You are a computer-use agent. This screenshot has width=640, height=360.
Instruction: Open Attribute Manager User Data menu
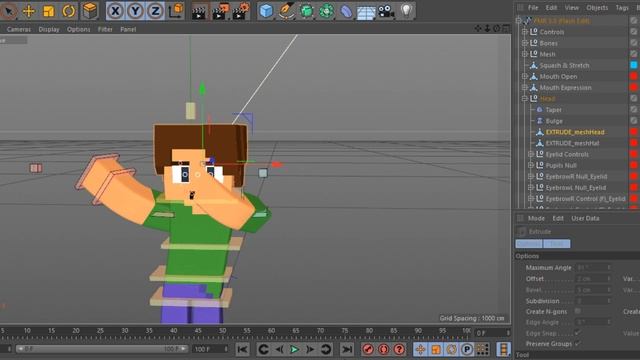click(585, 218)
